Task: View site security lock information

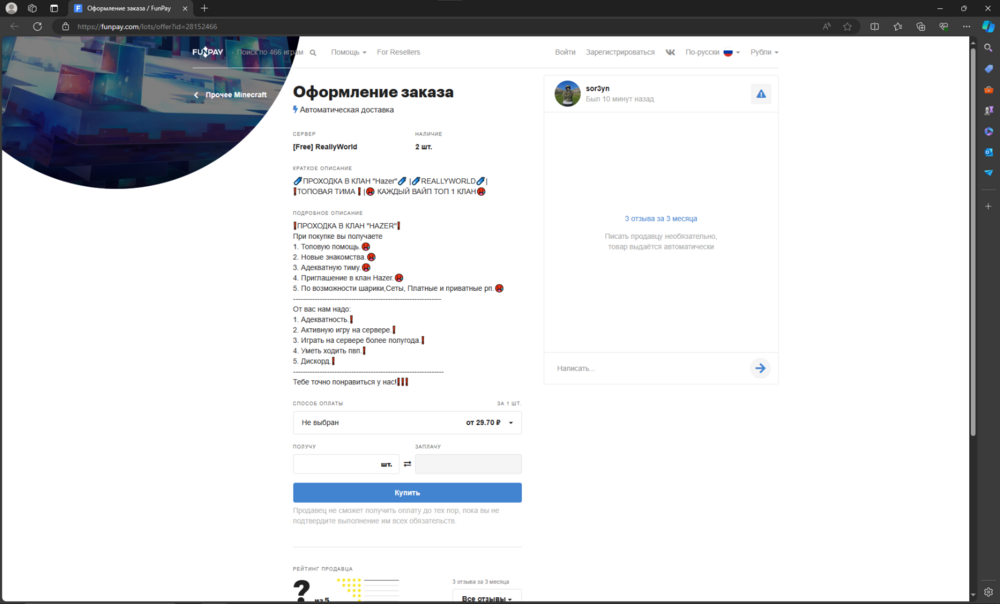Action: (65, 27)
